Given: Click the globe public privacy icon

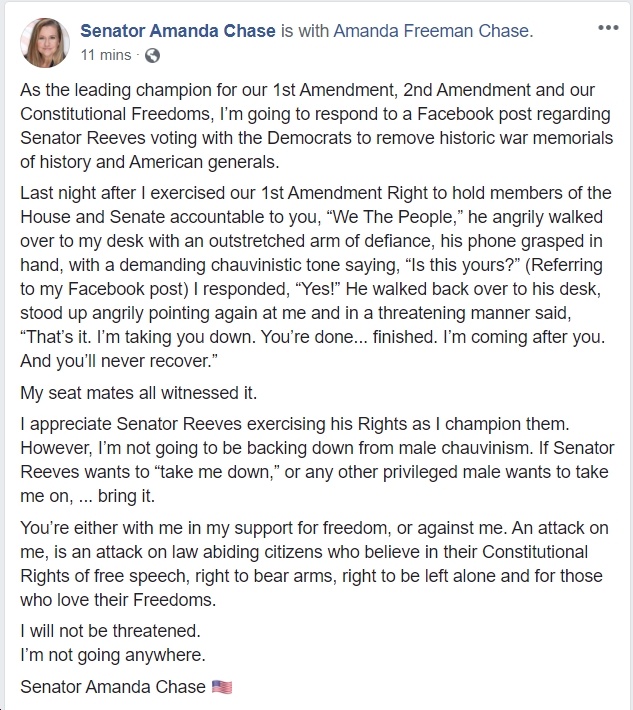Looking at the screenshot, I should 152,56.
